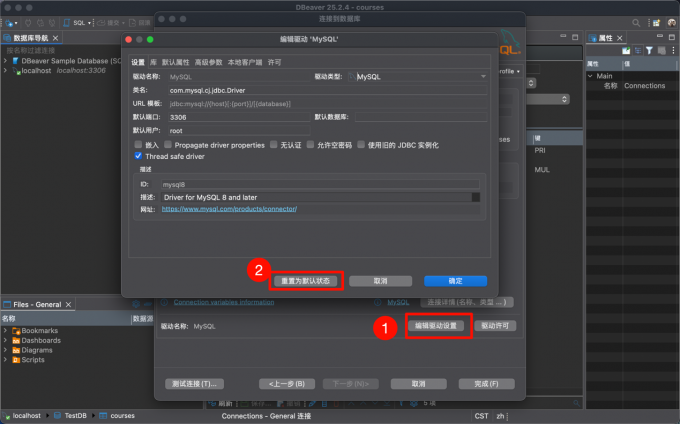680x424 pixels.
Task: Click the 编辑驱动设置 button
Action: pos(436,326)
